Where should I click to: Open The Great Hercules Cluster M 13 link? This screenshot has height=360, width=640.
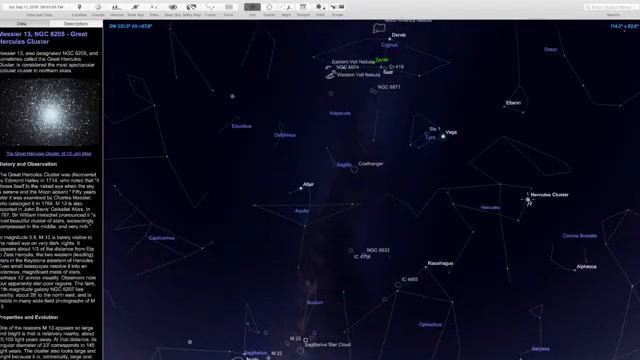click(49, 154)
